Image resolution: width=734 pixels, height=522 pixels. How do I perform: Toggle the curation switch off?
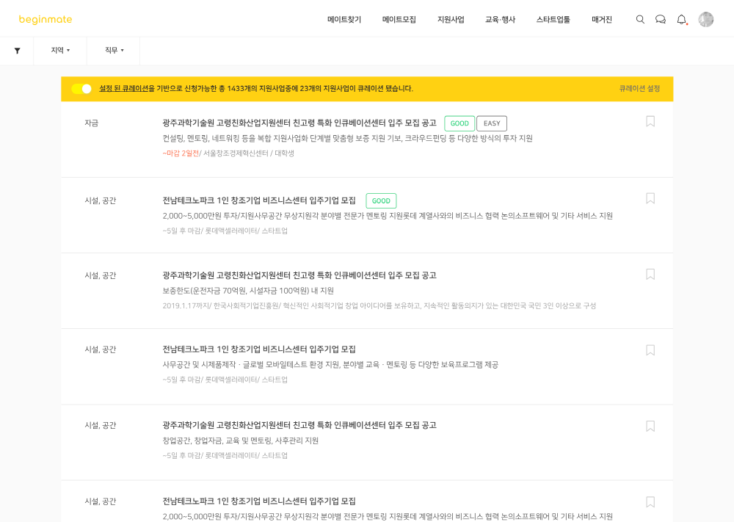click(x=81, y=89)
